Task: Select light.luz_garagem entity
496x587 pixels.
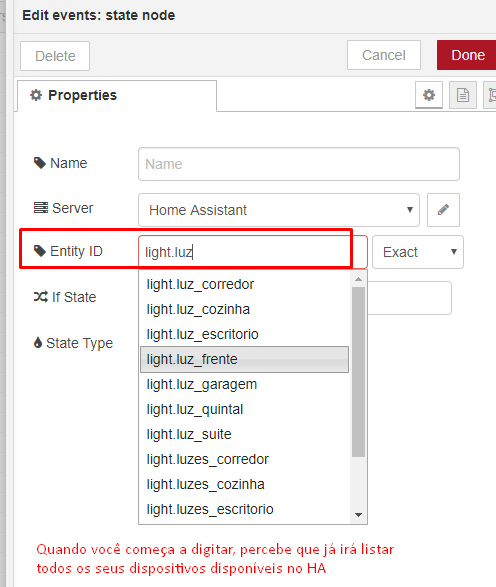Action: point(244,384)
